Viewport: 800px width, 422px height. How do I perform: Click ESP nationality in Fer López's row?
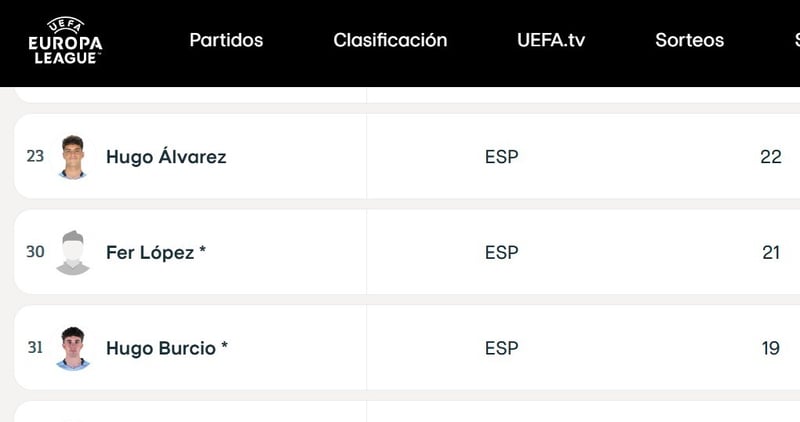(x=501, y=253)
